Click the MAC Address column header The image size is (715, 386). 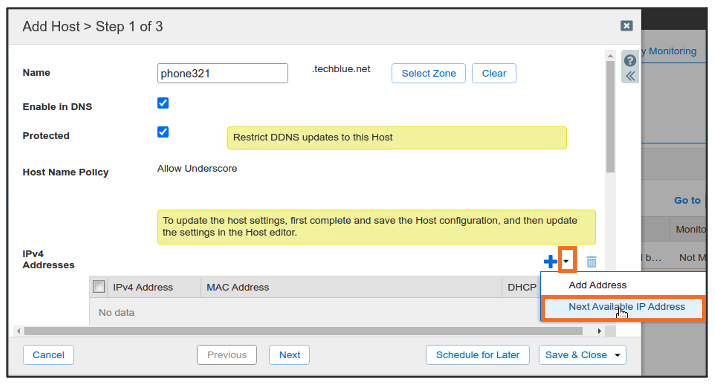pos(351,287)
